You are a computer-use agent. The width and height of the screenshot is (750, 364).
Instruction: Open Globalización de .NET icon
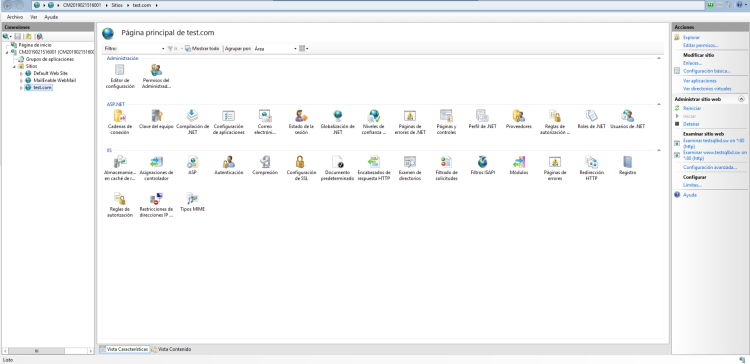(x=338, y=122)
